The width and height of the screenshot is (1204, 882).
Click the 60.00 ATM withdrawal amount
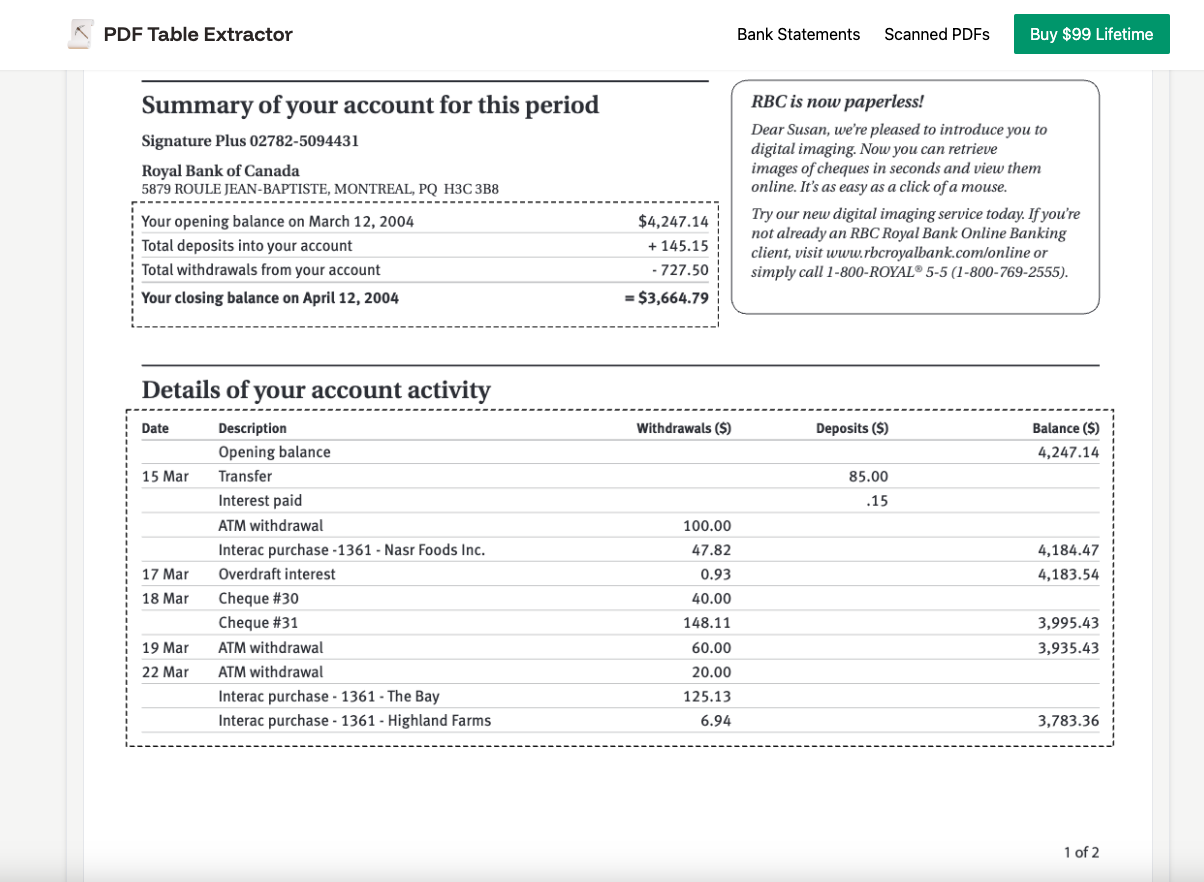[711, 648]
